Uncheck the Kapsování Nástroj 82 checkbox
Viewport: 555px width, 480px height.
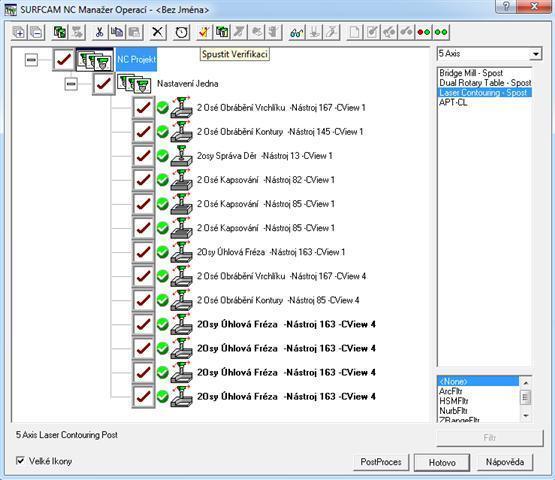143,180
